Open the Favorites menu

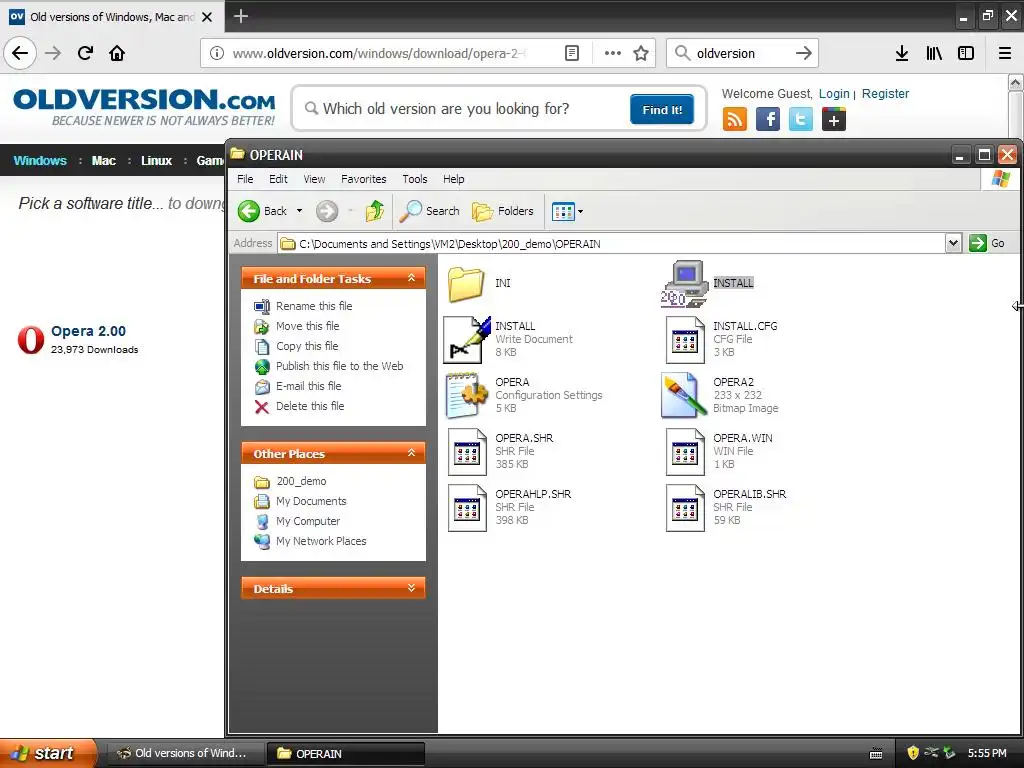point(364,179)
